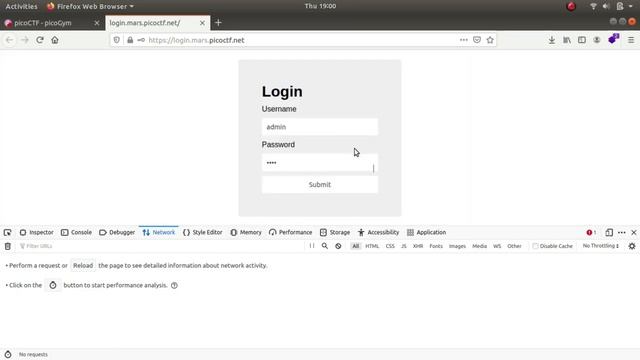
Task: Click the error count indicator
Action: tap(591, 232)
